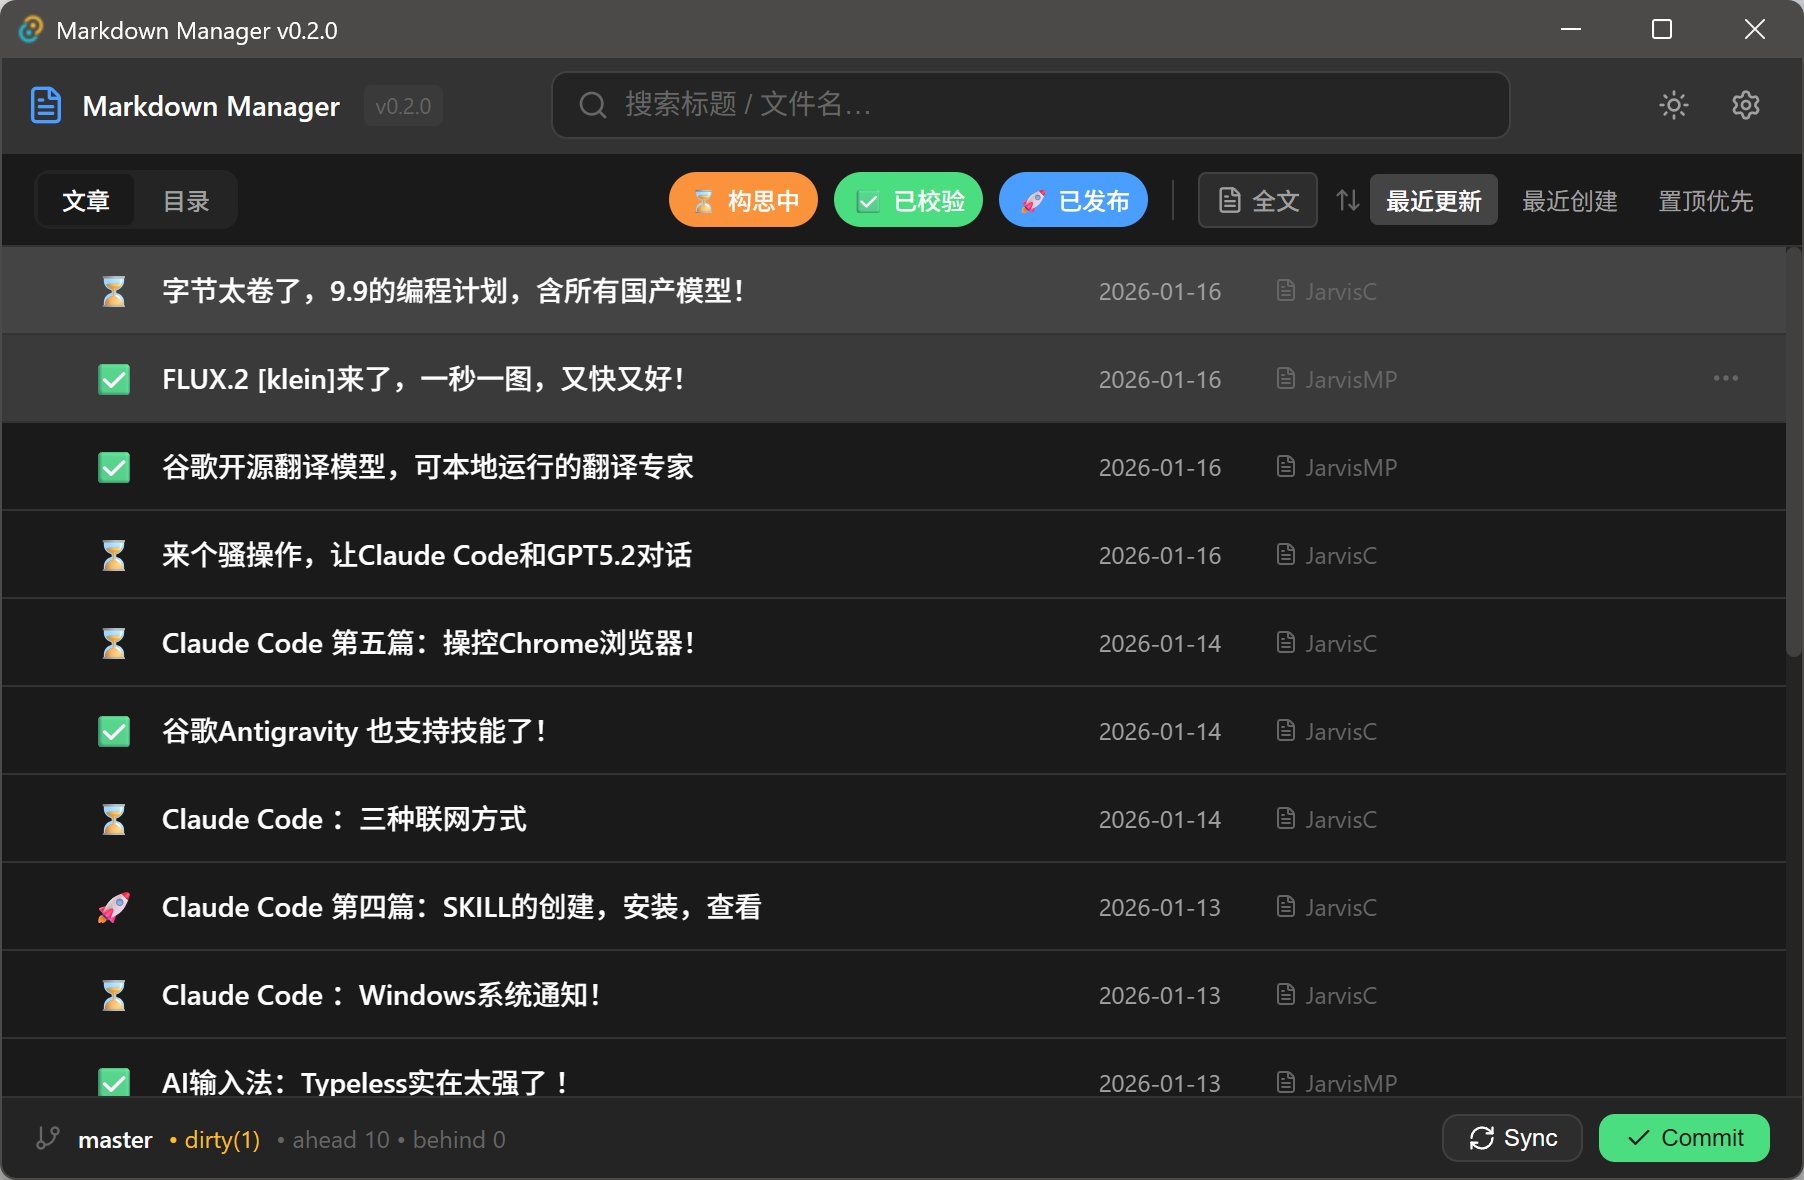Toggle the 全文 full-text search mode
The height and width of the screenshot is (1180, 1804).
[x=1257, y=201]
